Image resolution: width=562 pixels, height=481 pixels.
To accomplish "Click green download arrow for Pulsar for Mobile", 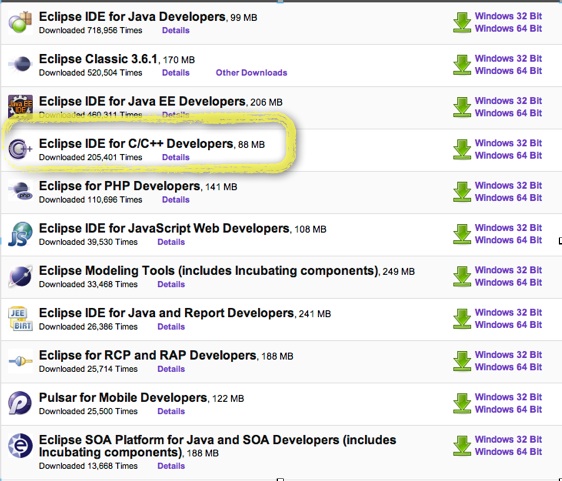I will click(x=462, y=403).
